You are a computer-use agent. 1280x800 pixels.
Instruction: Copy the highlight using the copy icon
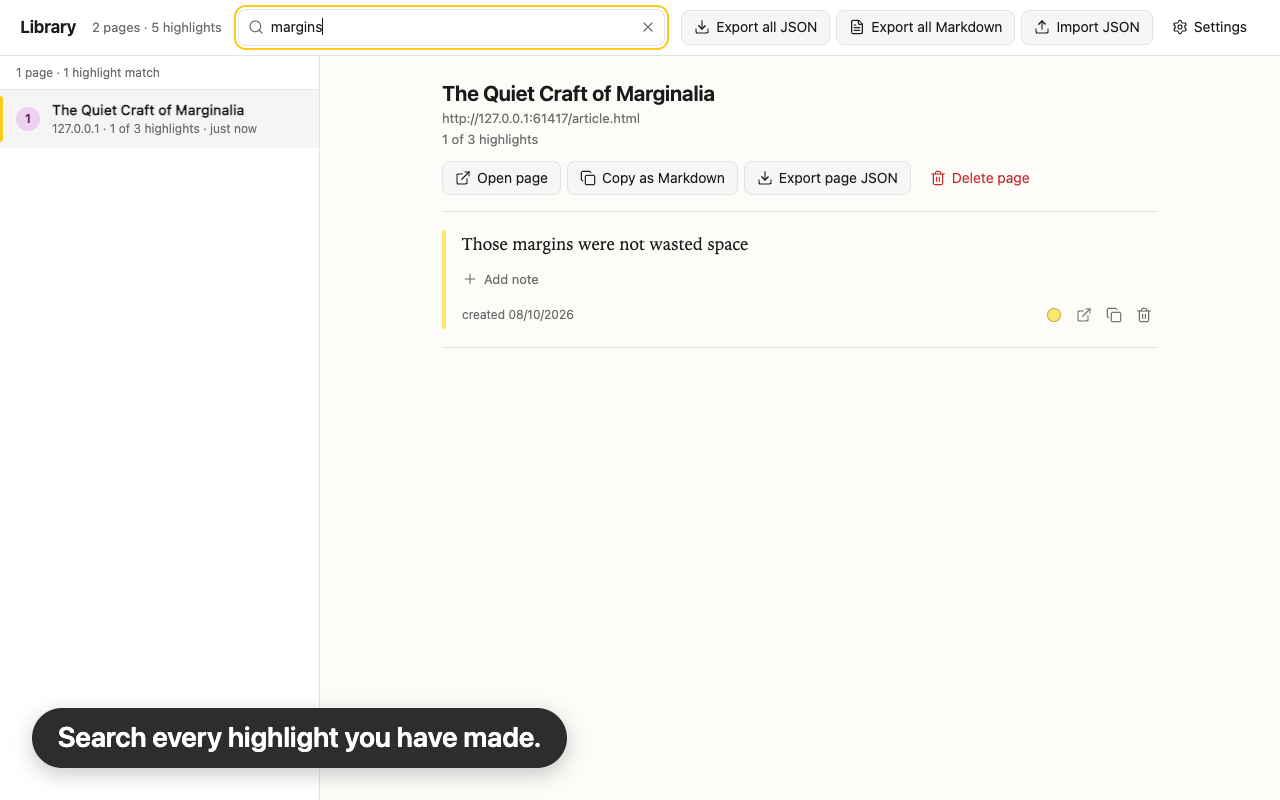point(1114,315)
